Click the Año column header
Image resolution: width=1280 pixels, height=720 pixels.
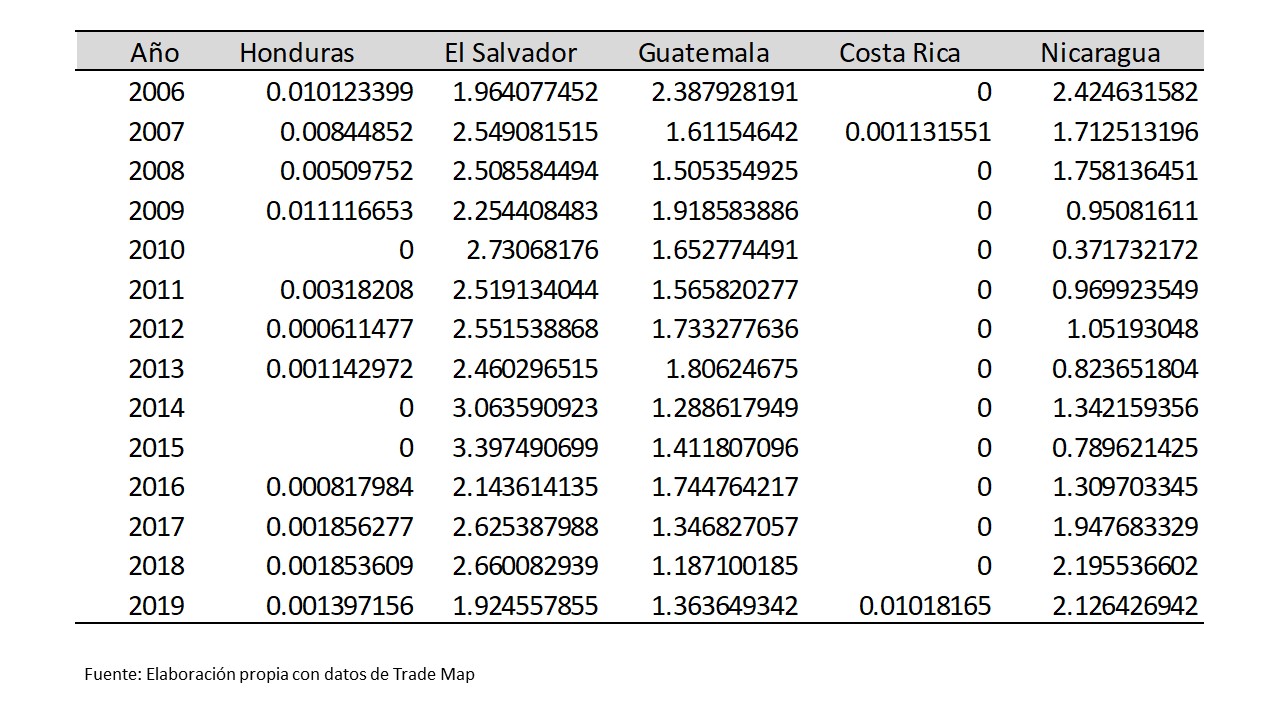[156, 52]
